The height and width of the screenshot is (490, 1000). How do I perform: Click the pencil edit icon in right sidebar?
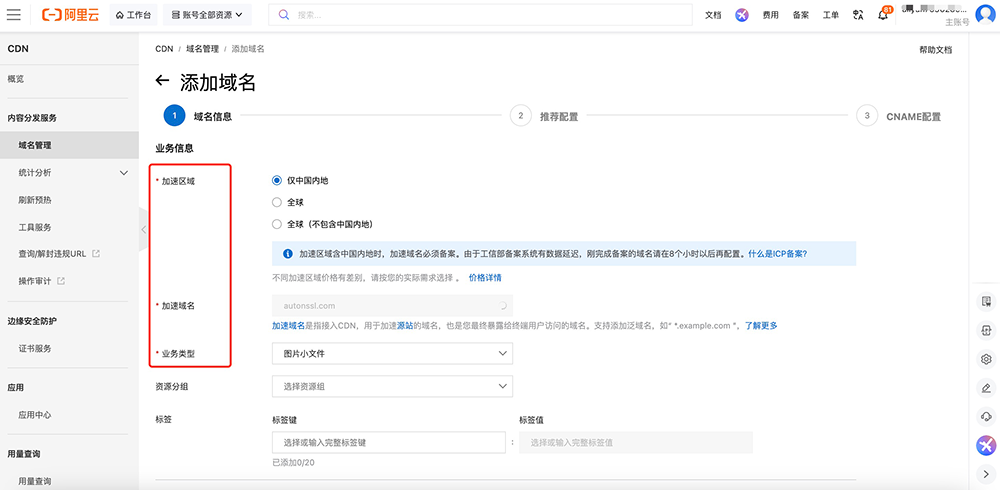coord(986,388)
